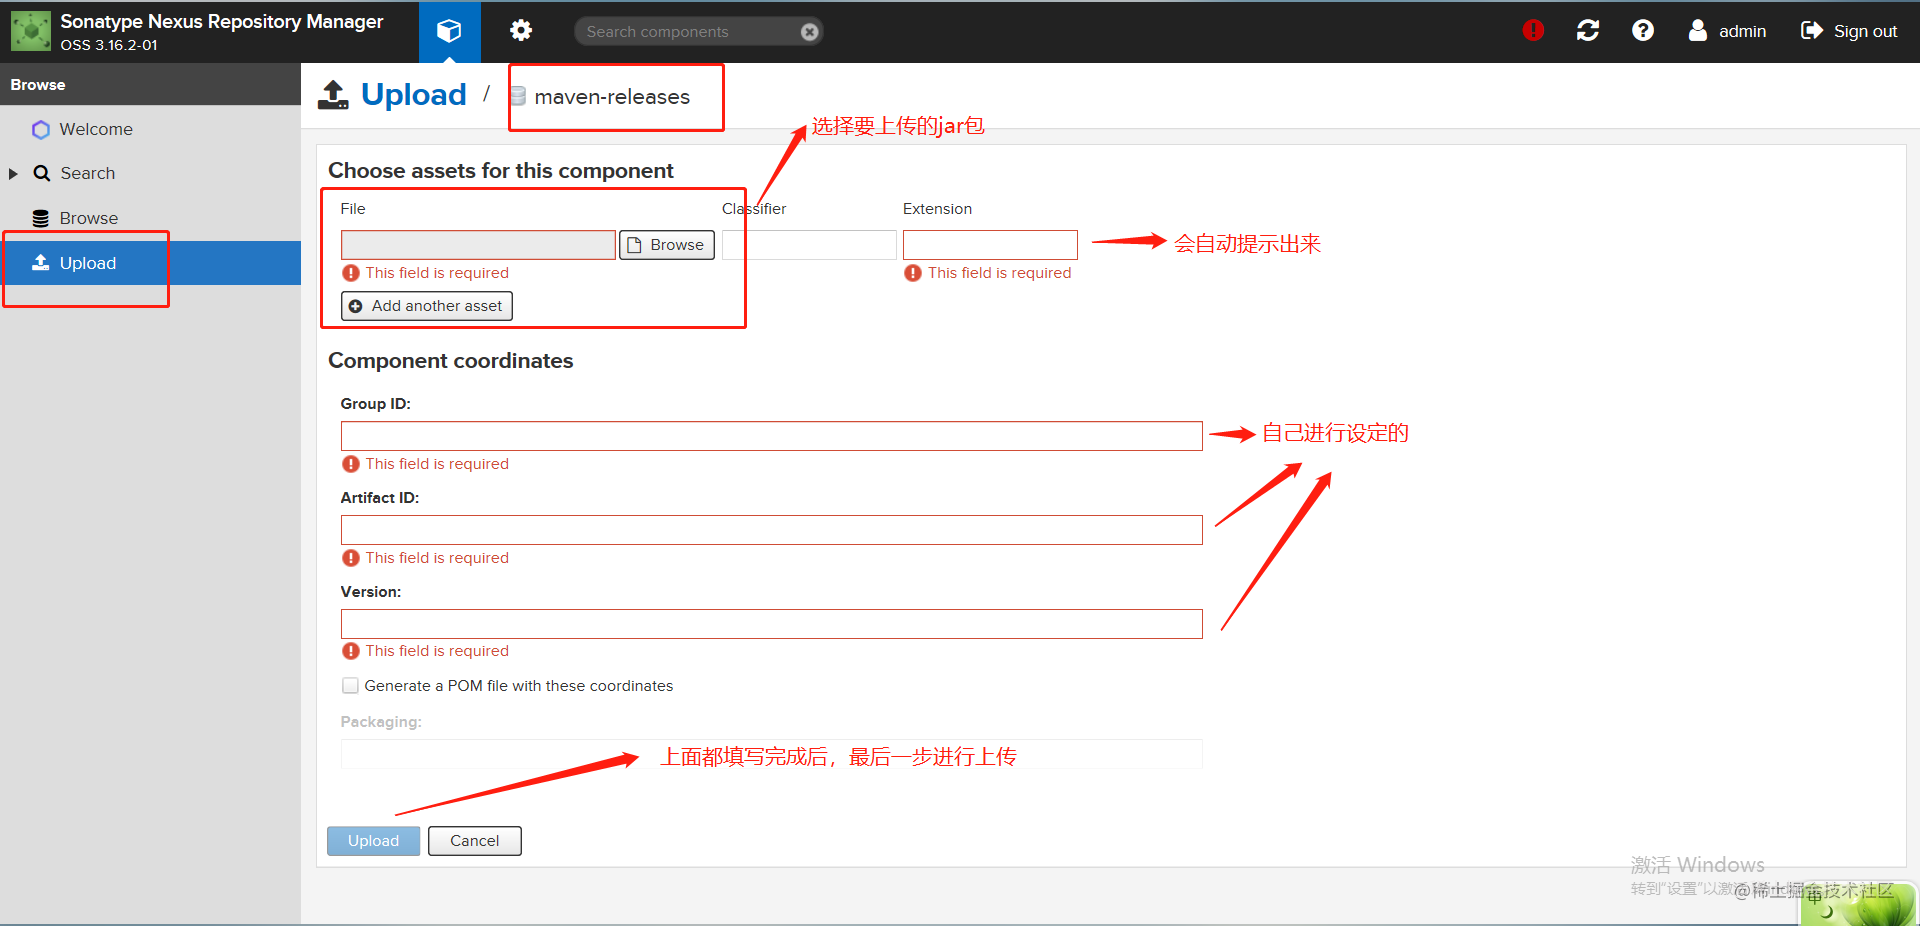This screenshot has height=926, width=1920.
Task: Open Welcome in the sidebar
Action: click(x=96, y=129)
